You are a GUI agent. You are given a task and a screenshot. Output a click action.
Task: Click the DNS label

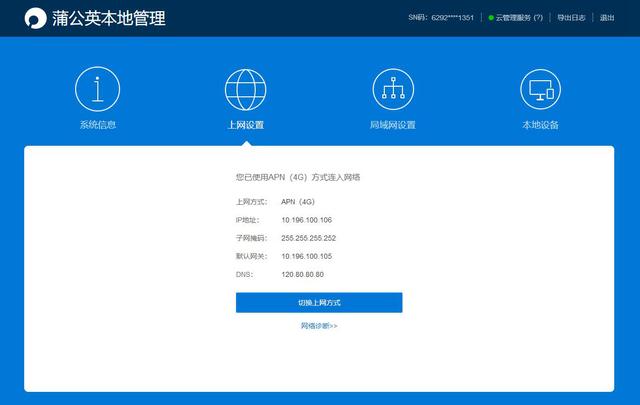click(244, 274)
